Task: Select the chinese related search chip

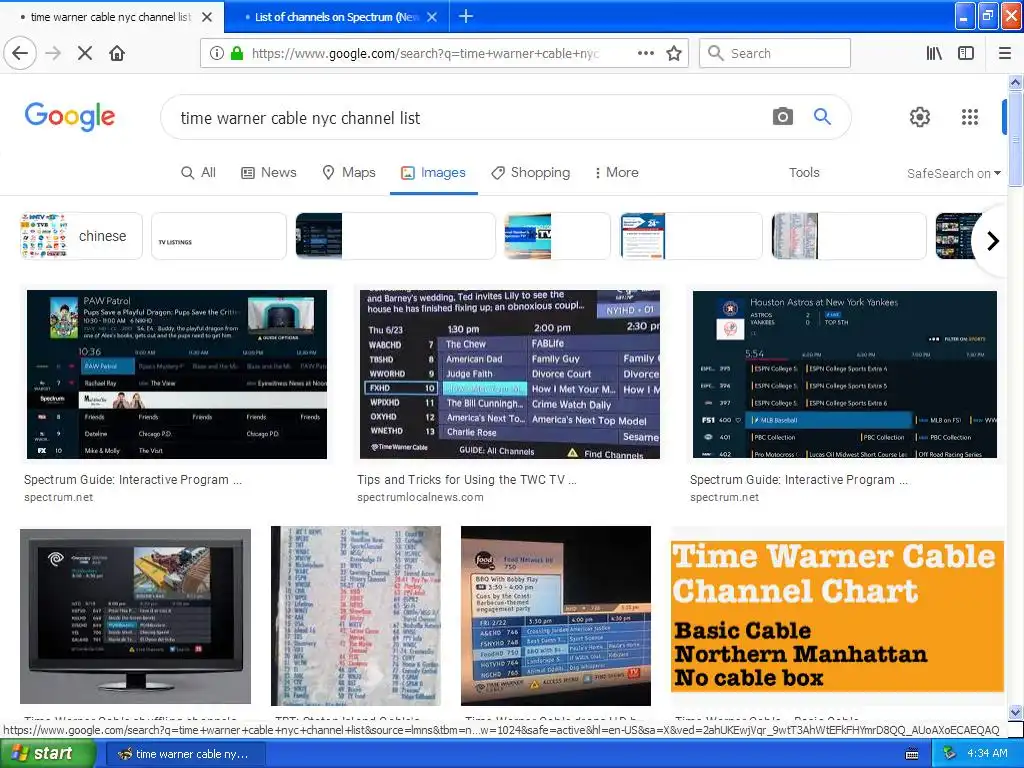Action: (x=81, y=236)
